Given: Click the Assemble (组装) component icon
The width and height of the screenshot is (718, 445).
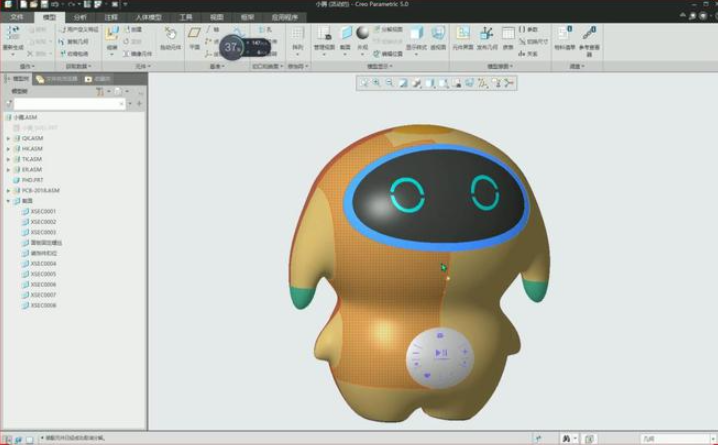Looking at the screenshot, I should click(x=112, y=38).
